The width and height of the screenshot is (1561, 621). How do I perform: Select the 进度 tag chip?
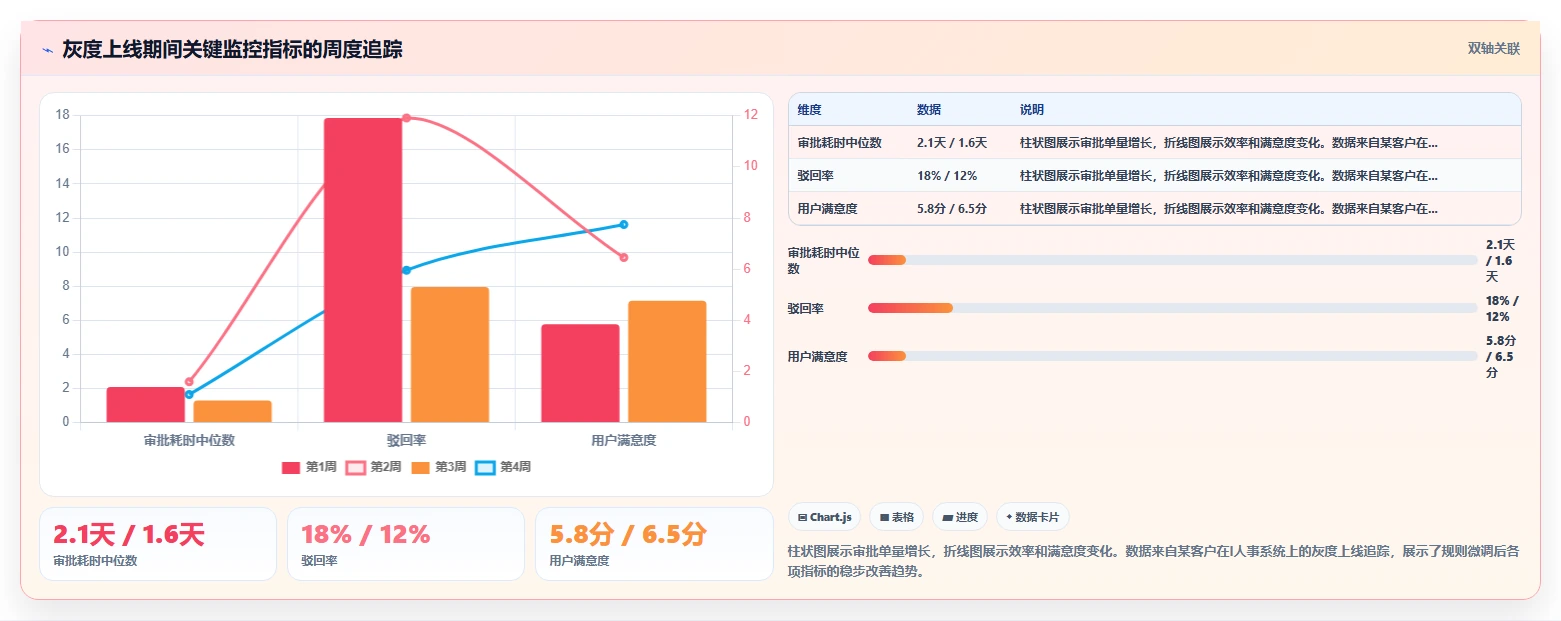pos(960,517)
